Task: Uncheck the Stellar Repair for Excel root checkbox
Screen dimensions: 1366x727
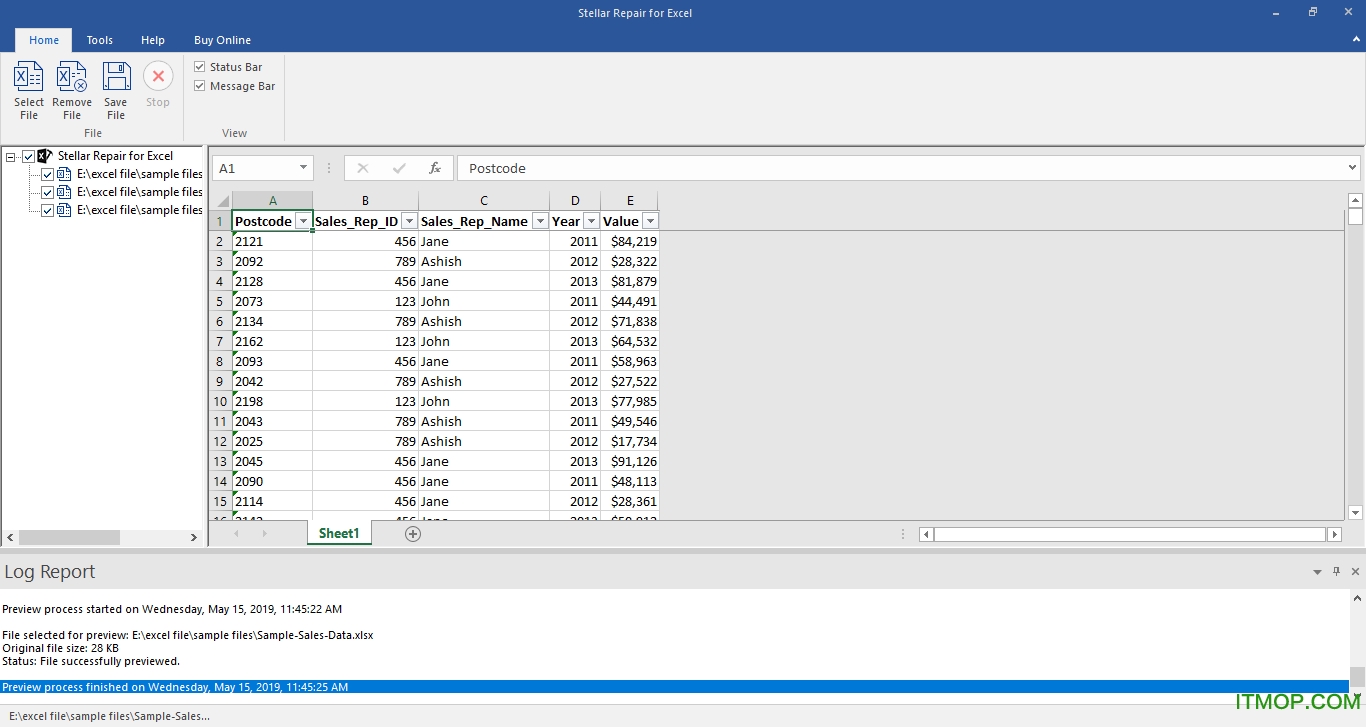Action: tap(28, 156)
